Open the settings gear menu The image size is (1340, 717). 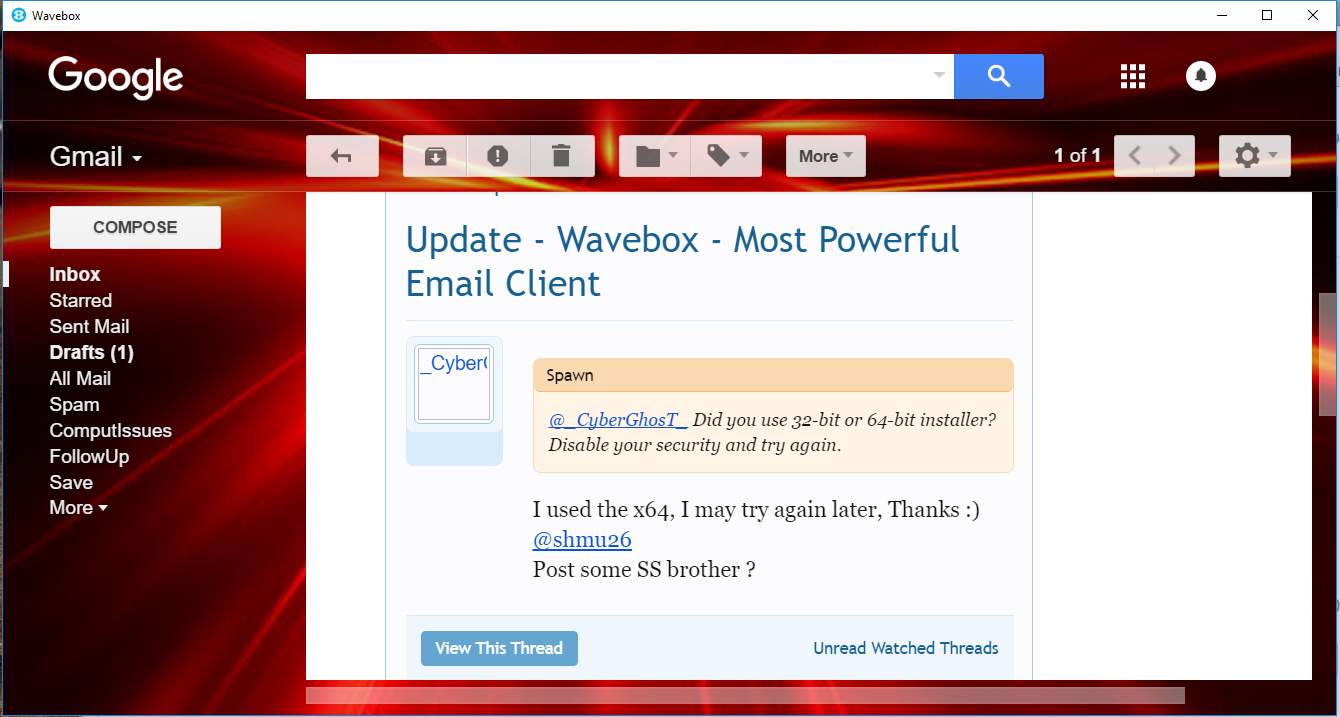click(1255, 156)
